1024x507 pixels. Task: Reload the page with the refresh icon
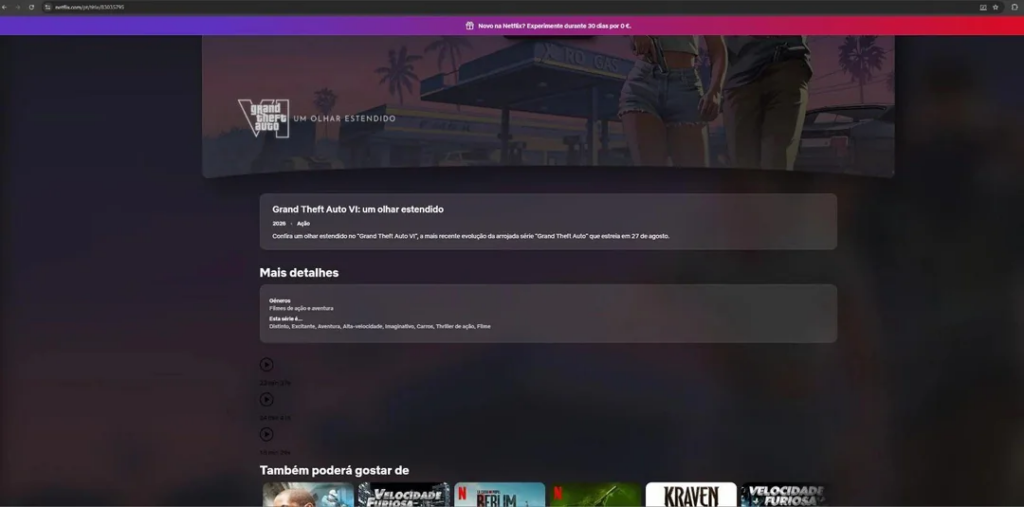pyautogui.click(x=31, y=7)
